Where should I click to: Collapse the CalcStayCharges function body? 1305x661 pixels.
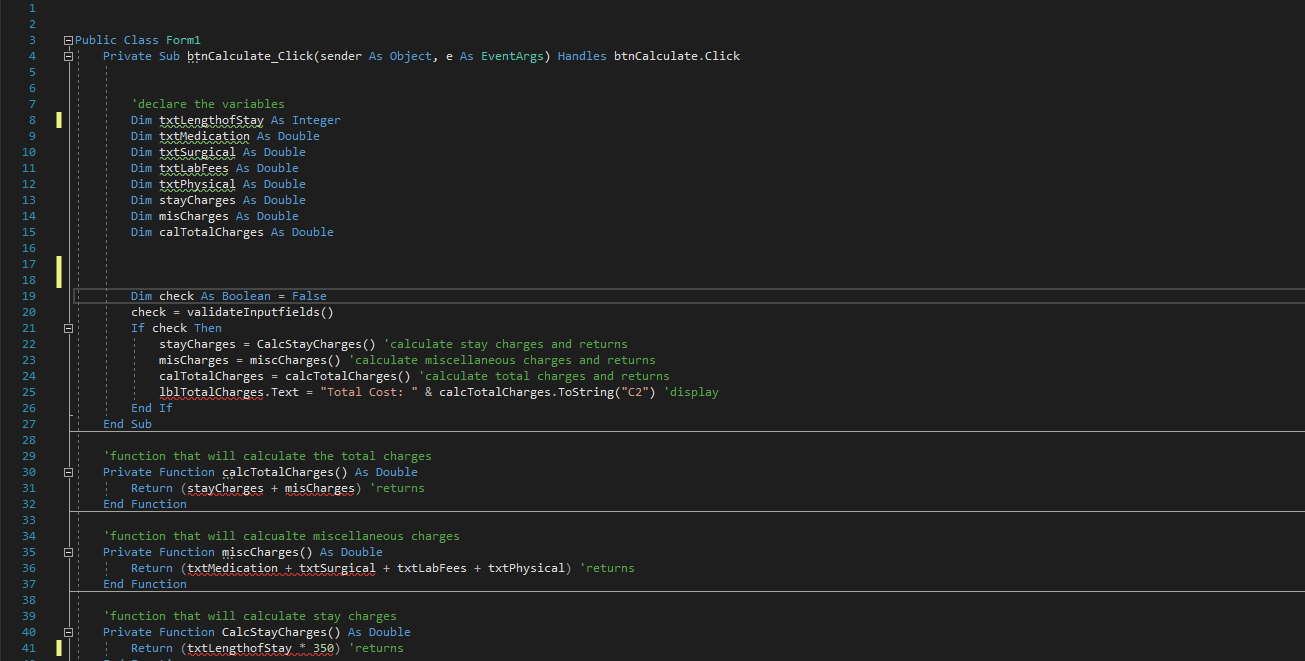(67, 631)
